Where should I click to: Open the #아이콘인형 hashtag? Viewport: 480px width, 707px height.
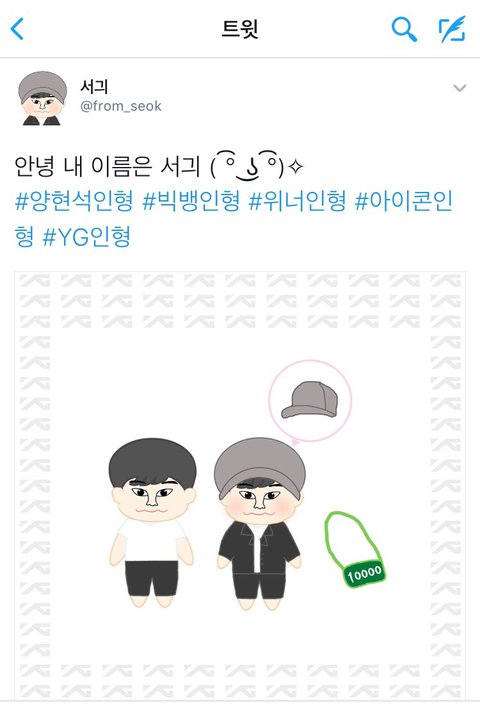[x=233, y=219]
